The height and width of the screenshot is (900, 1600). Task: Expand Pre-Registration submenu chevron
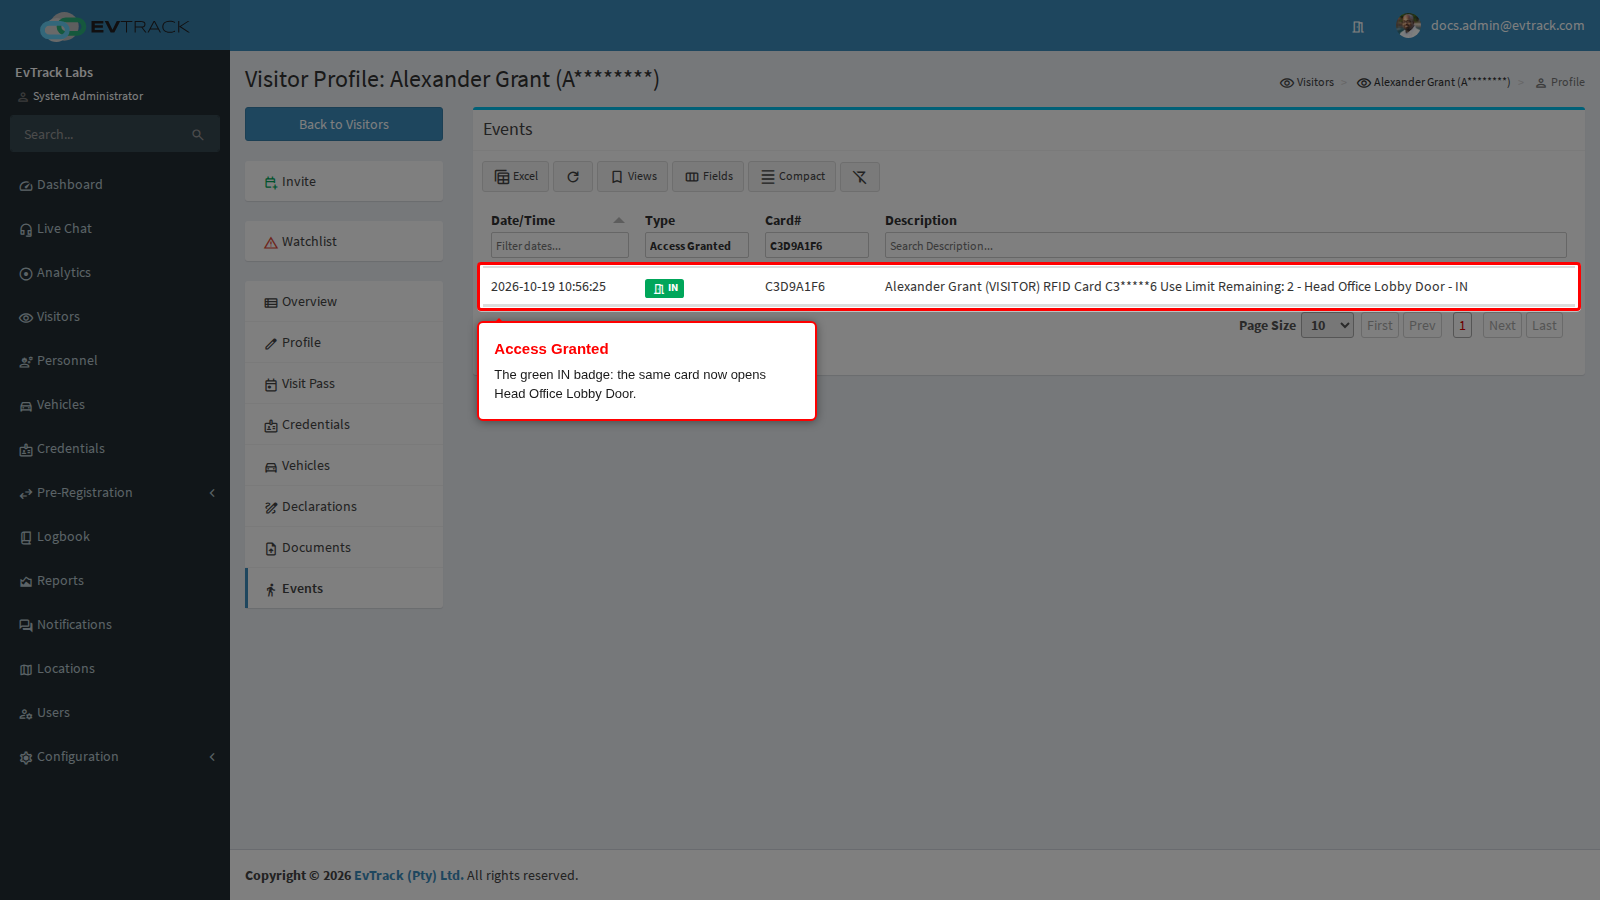(x=212, y=493)
